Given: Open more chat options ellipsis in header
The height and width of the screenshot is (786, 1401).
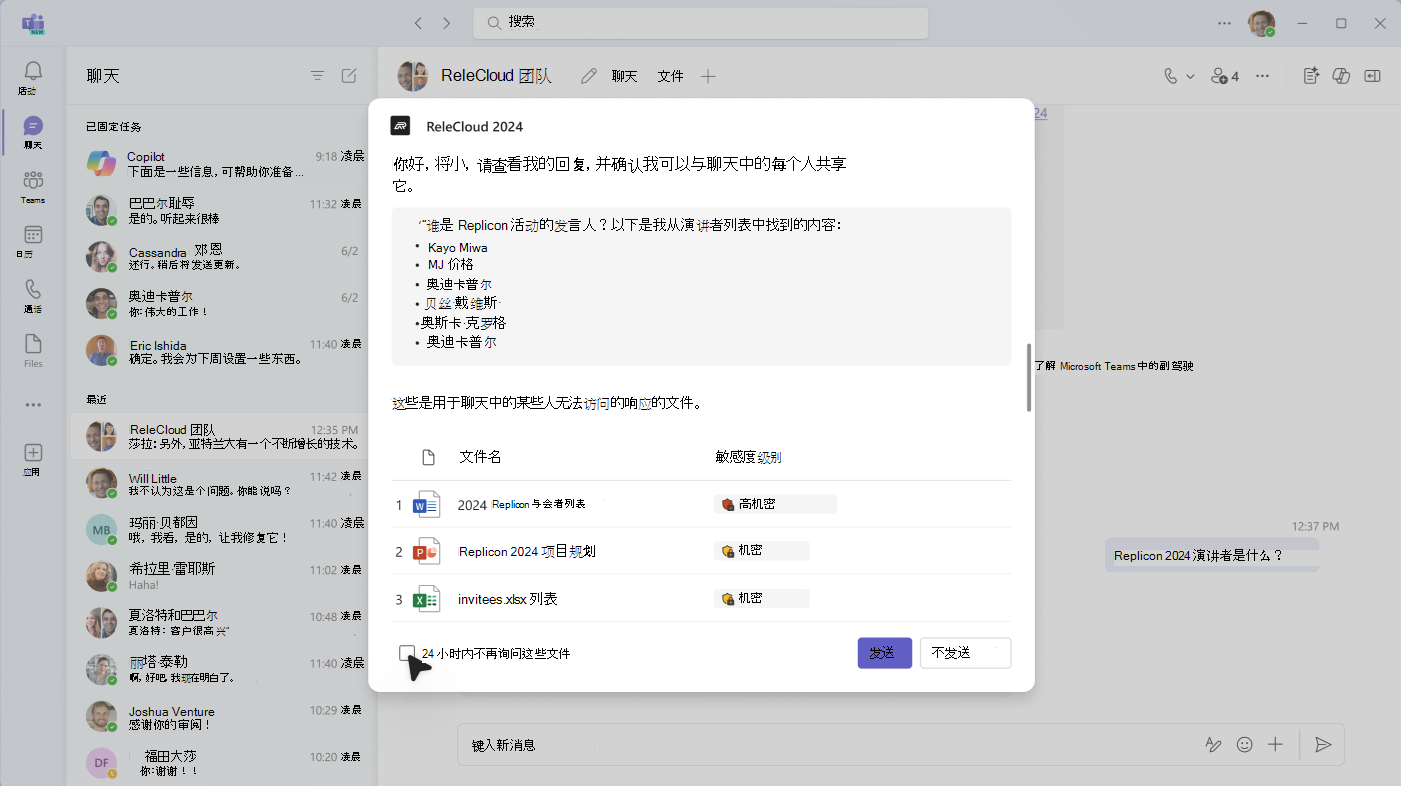Looking at the screenshot, I should tap(1263, 76).
